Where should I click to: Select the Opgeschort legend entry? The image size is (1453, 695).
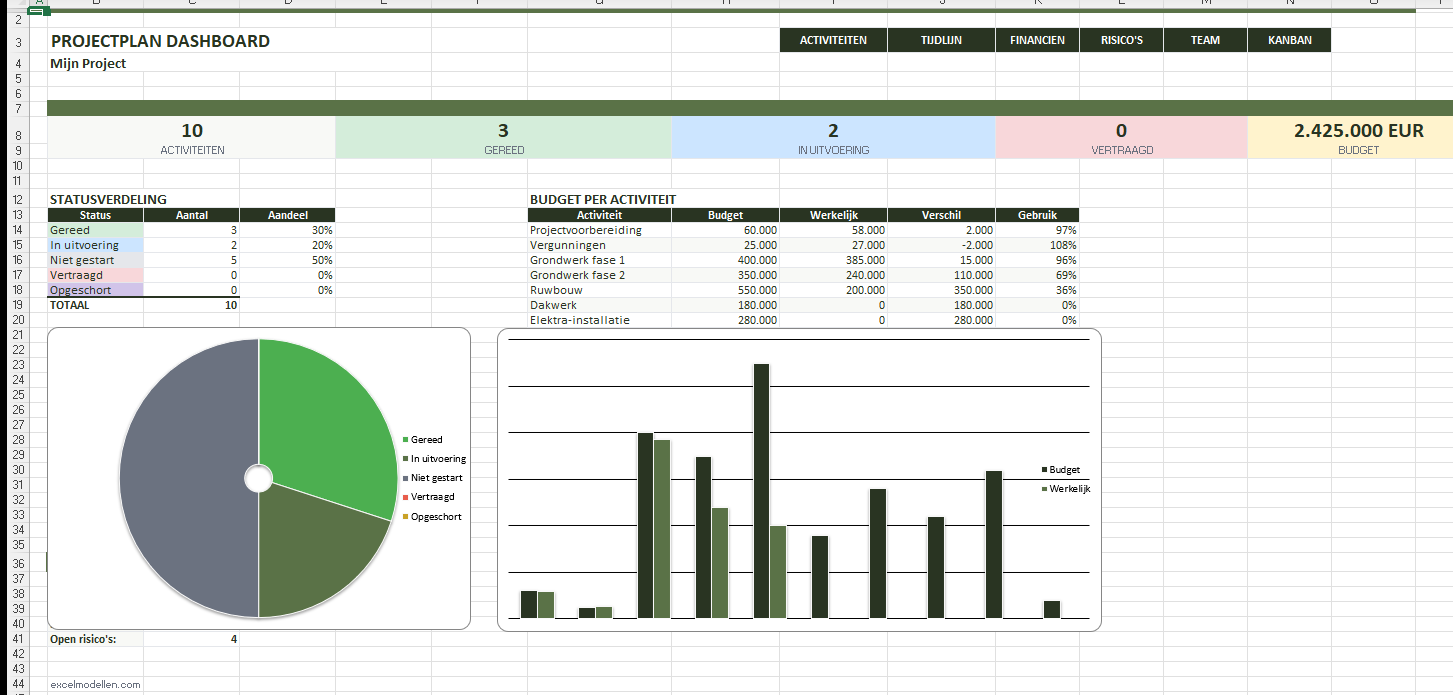point(435,517)
